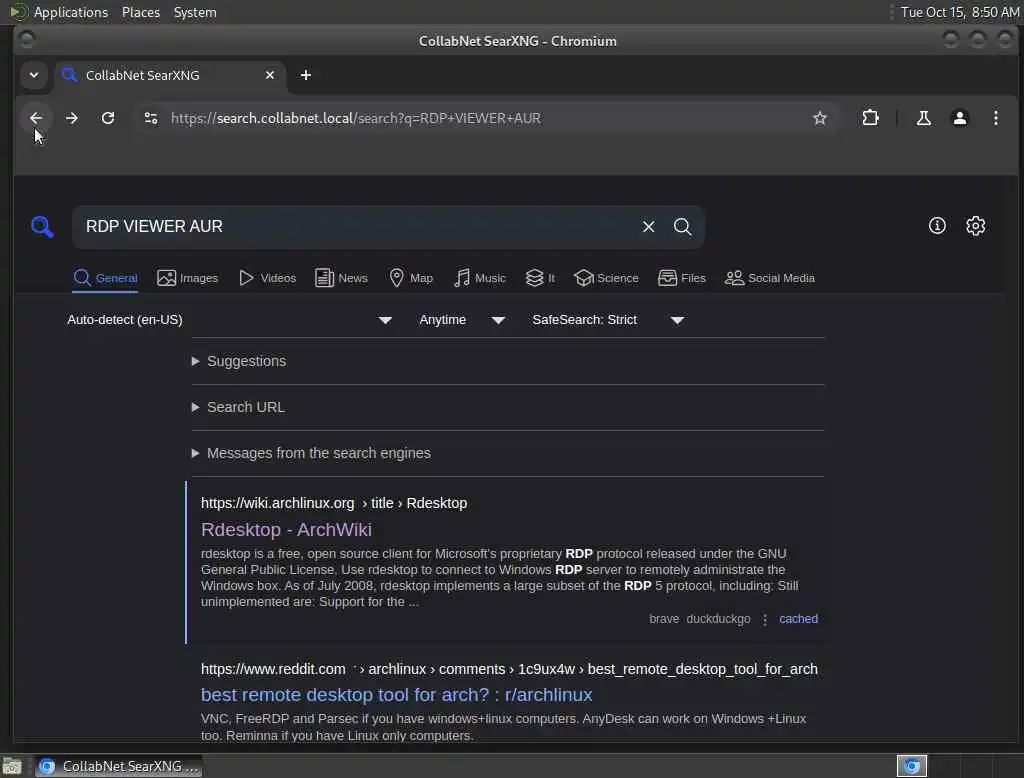Open the SafeSearch: Strict dropdown
Image resolution: width=1024 pixels, height=778 pixels.
click(x=608, y=320)
